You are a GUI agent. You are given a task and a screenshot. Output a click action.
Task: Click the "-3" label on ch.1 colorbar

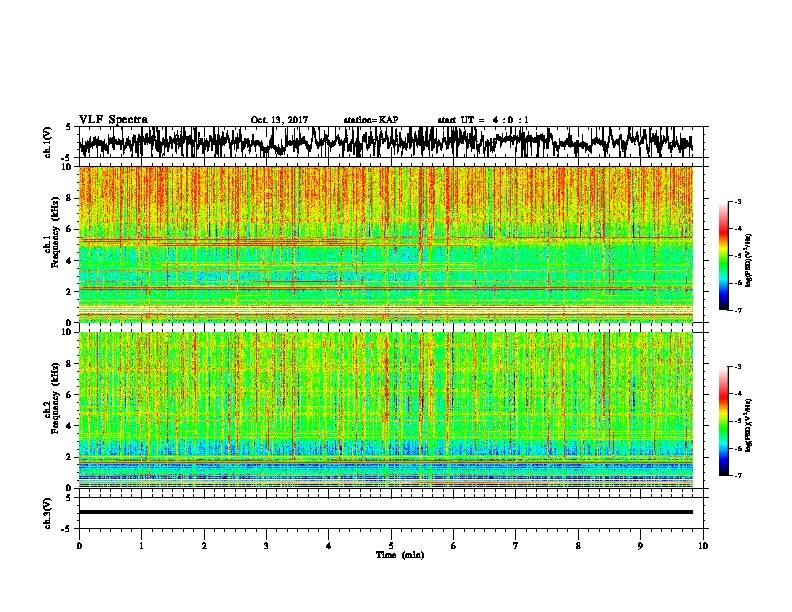[x=737, y=201]
